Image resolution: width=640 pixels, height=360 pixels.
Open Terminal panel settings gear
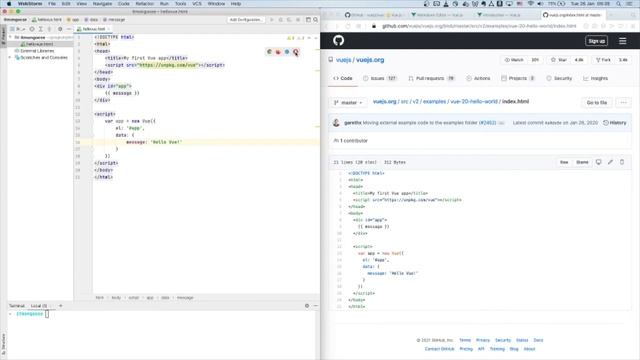tap(307, 306)
